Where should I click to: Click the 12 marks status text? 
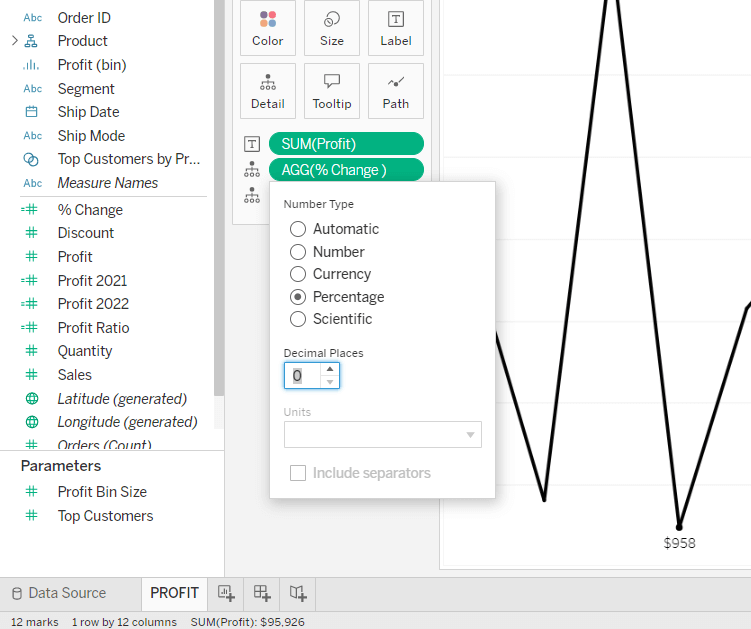coord(34,622)
